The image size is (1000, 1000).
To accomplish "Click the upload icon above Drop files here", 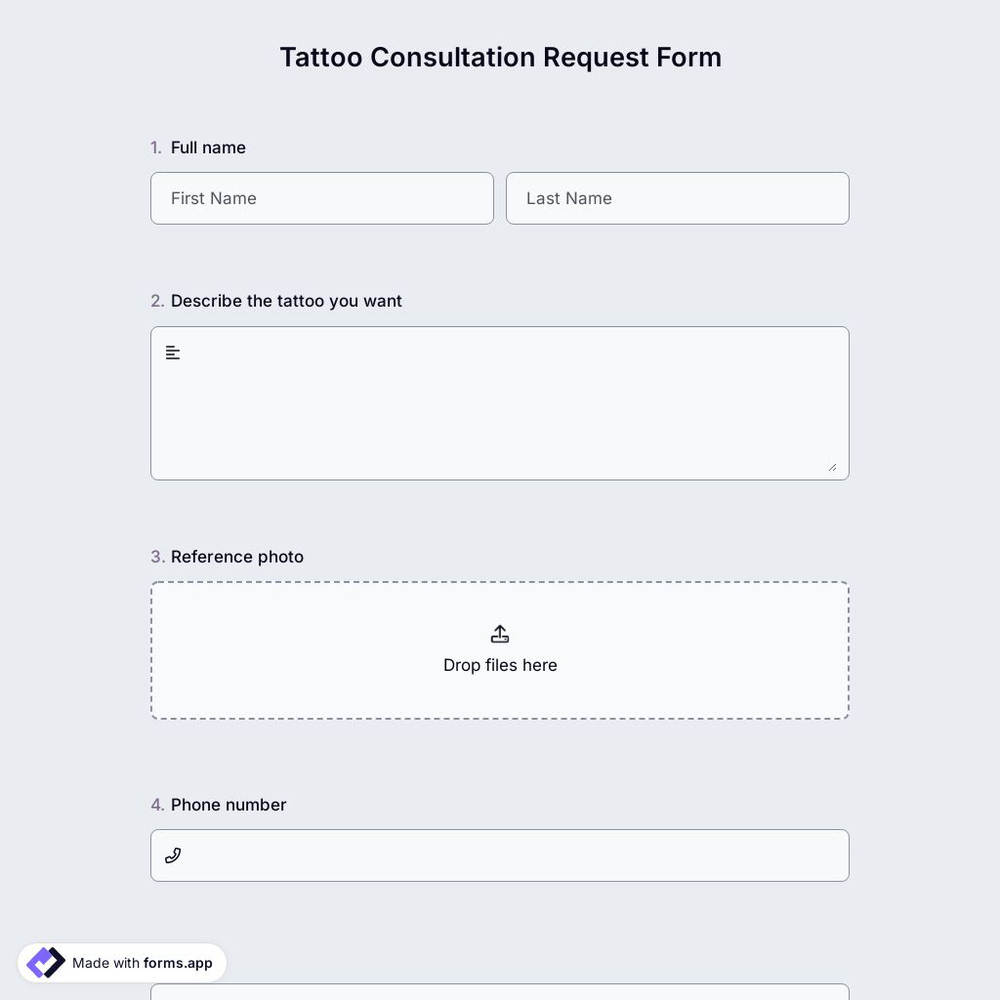I will 500,633.
